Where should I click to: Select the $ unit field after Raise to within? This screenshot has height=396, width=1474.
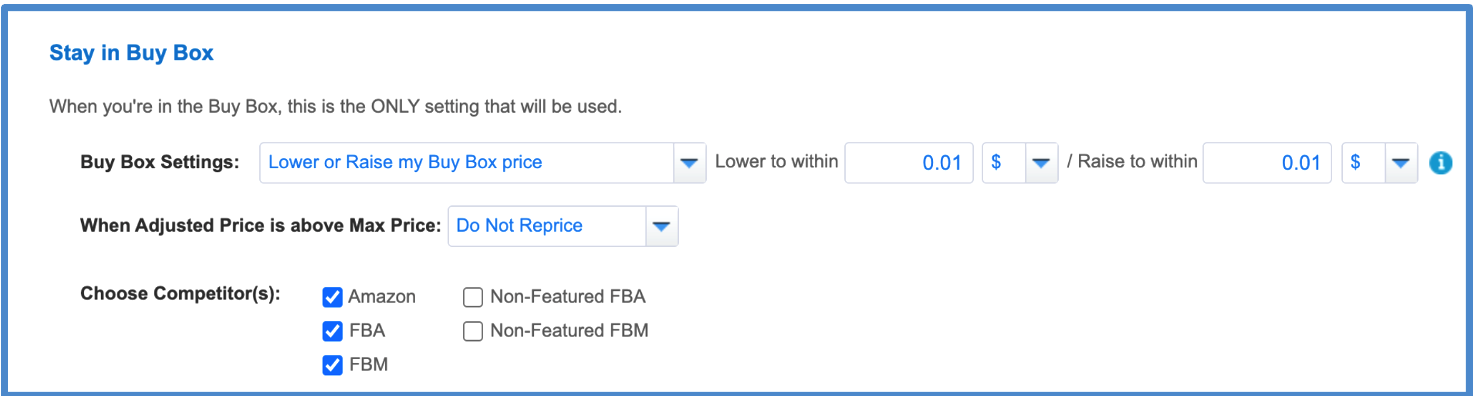[x=1380, y=163]
